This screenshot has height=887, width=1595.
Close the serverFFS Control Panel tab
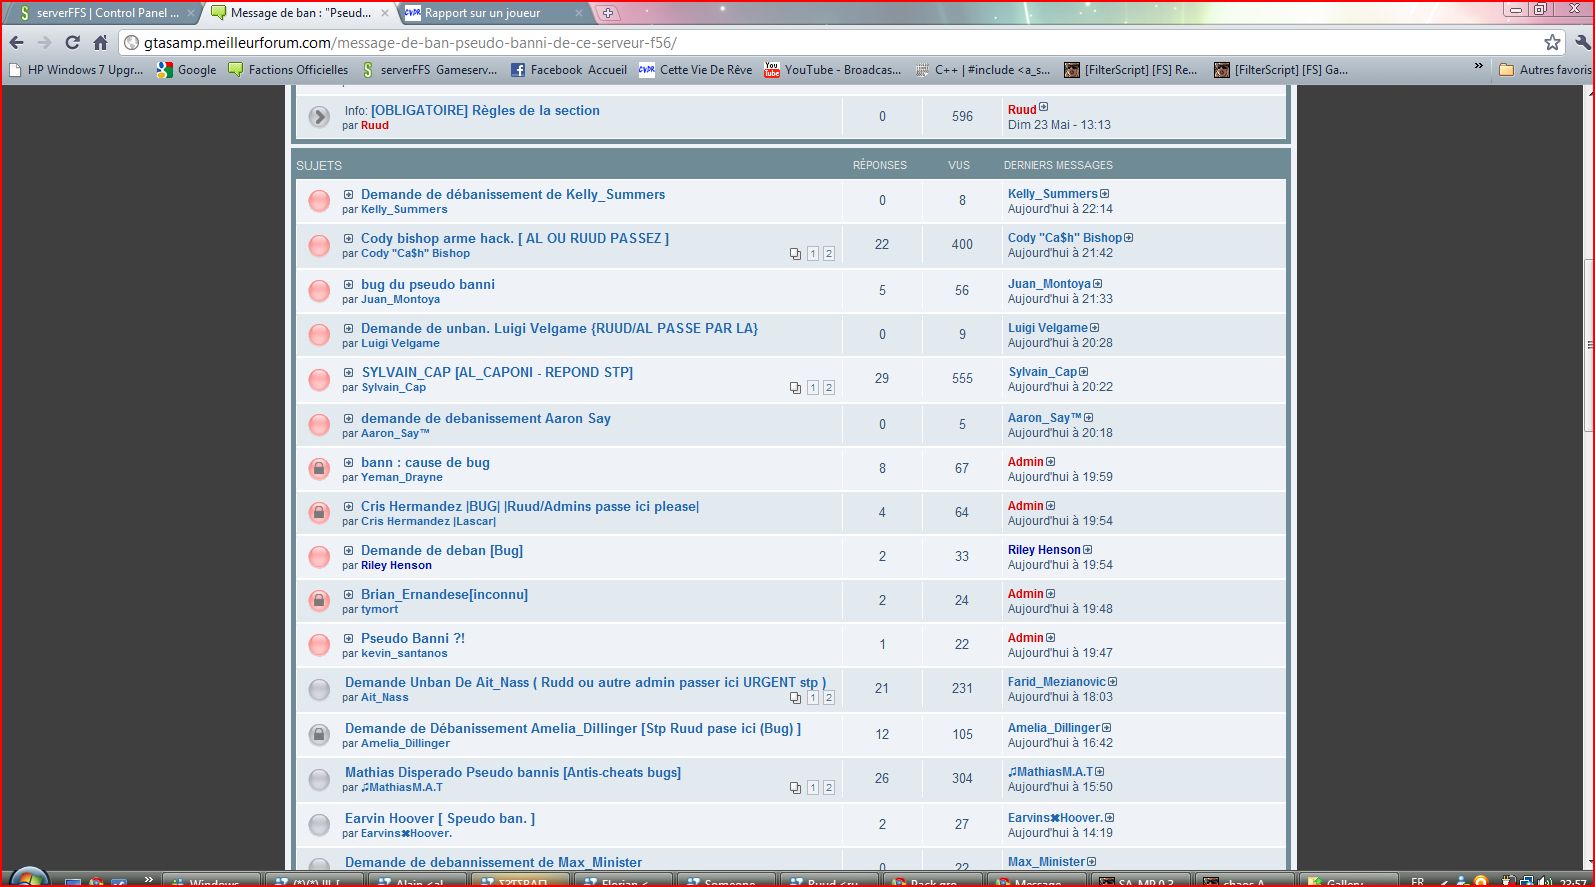pyautogui.click(x=190, y=13)
